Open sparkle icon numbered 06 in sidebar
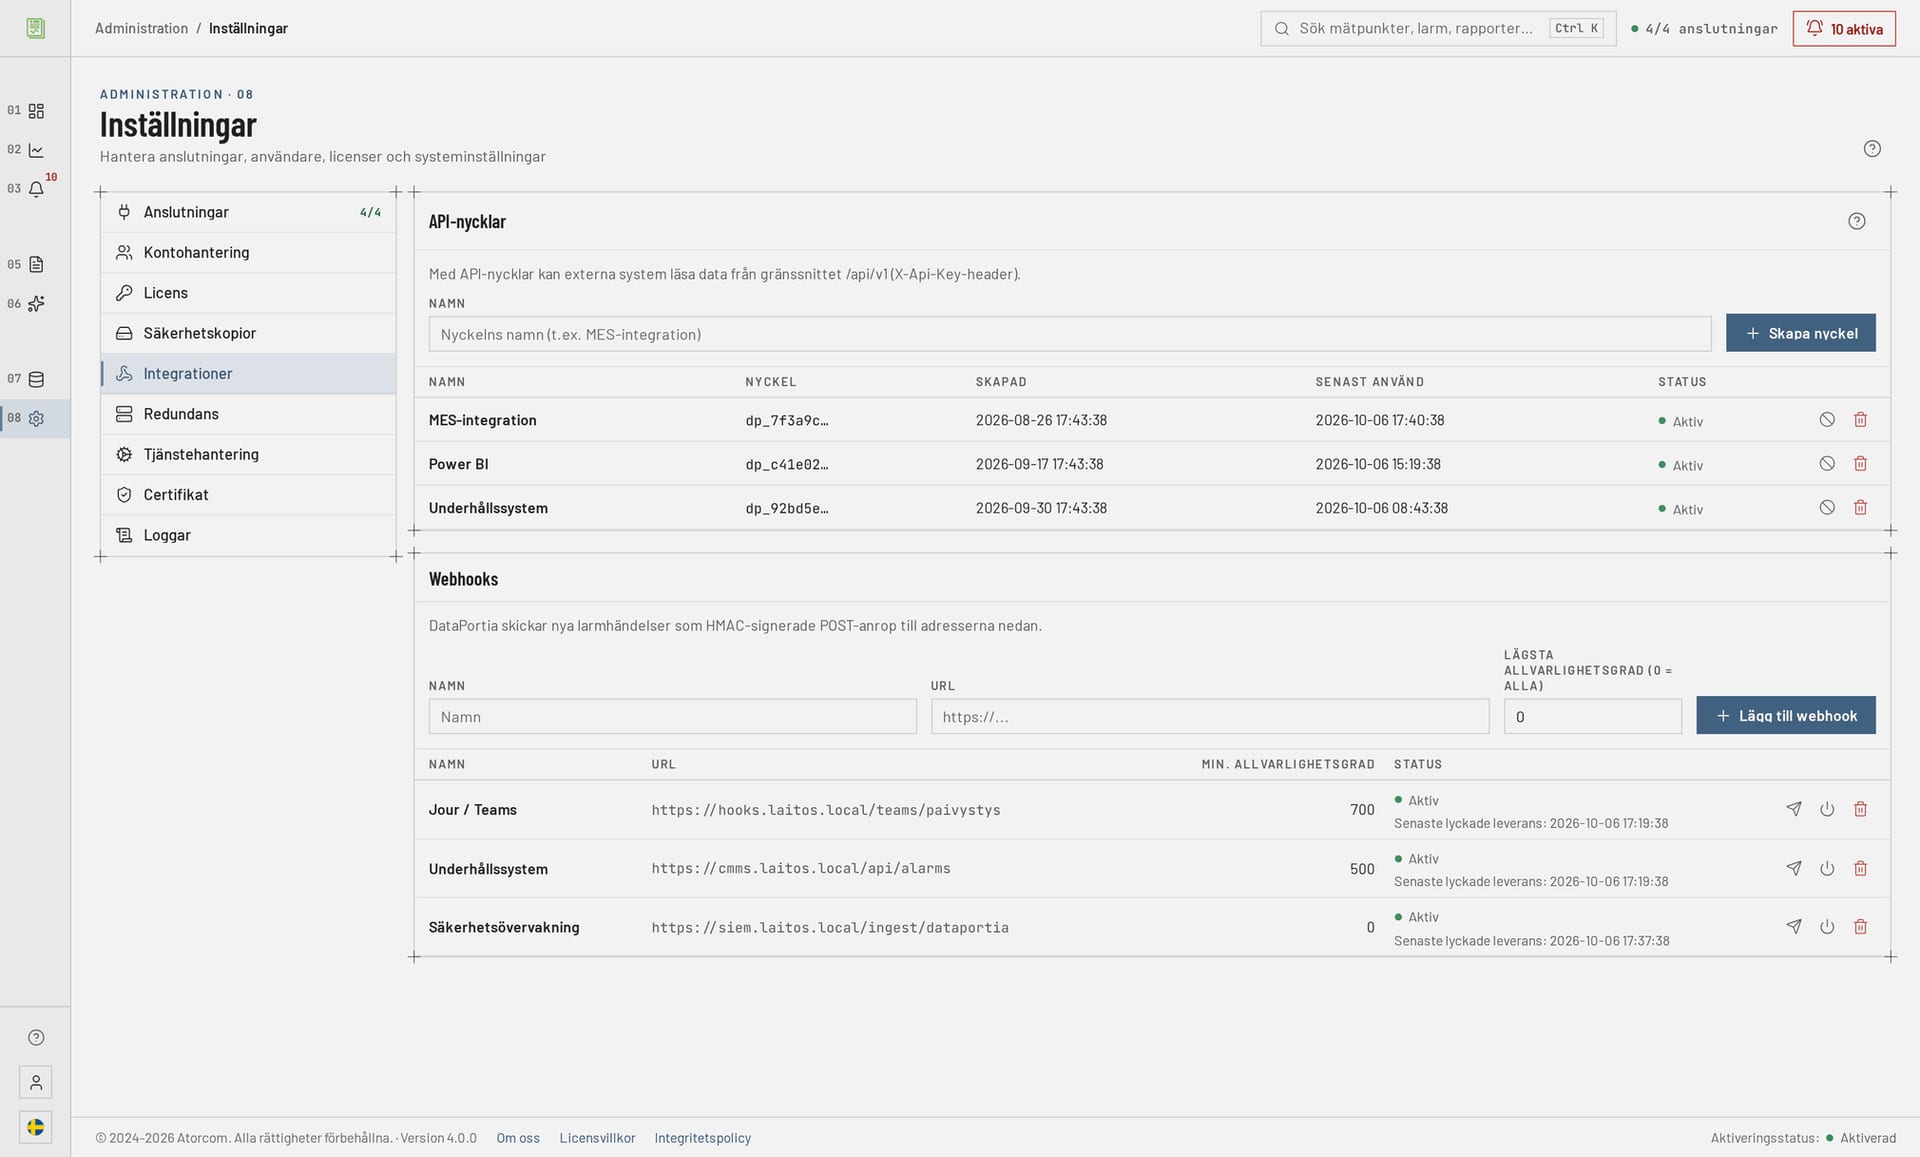This screenshot has width=1920, height=1157. pyautogui.click(x=36, y=304)
